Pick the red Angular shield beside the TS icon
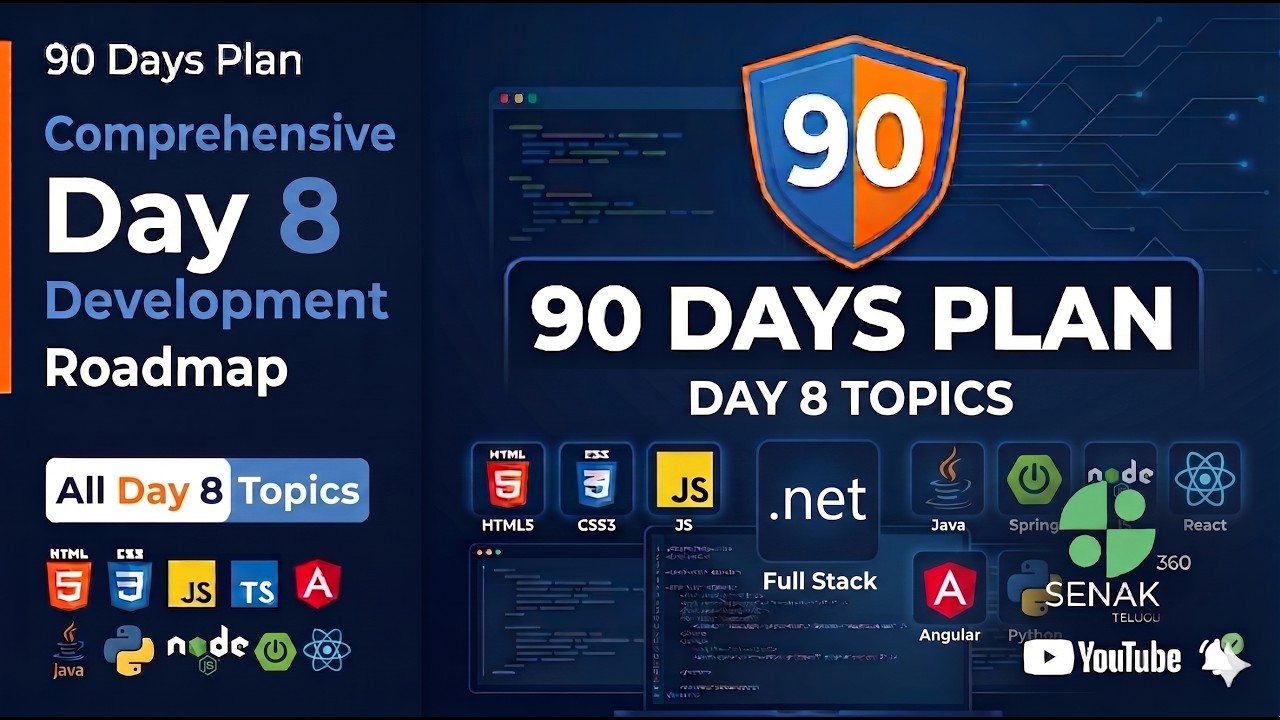Viewport: 1280px width, 720px height. (x=318, y=583)
